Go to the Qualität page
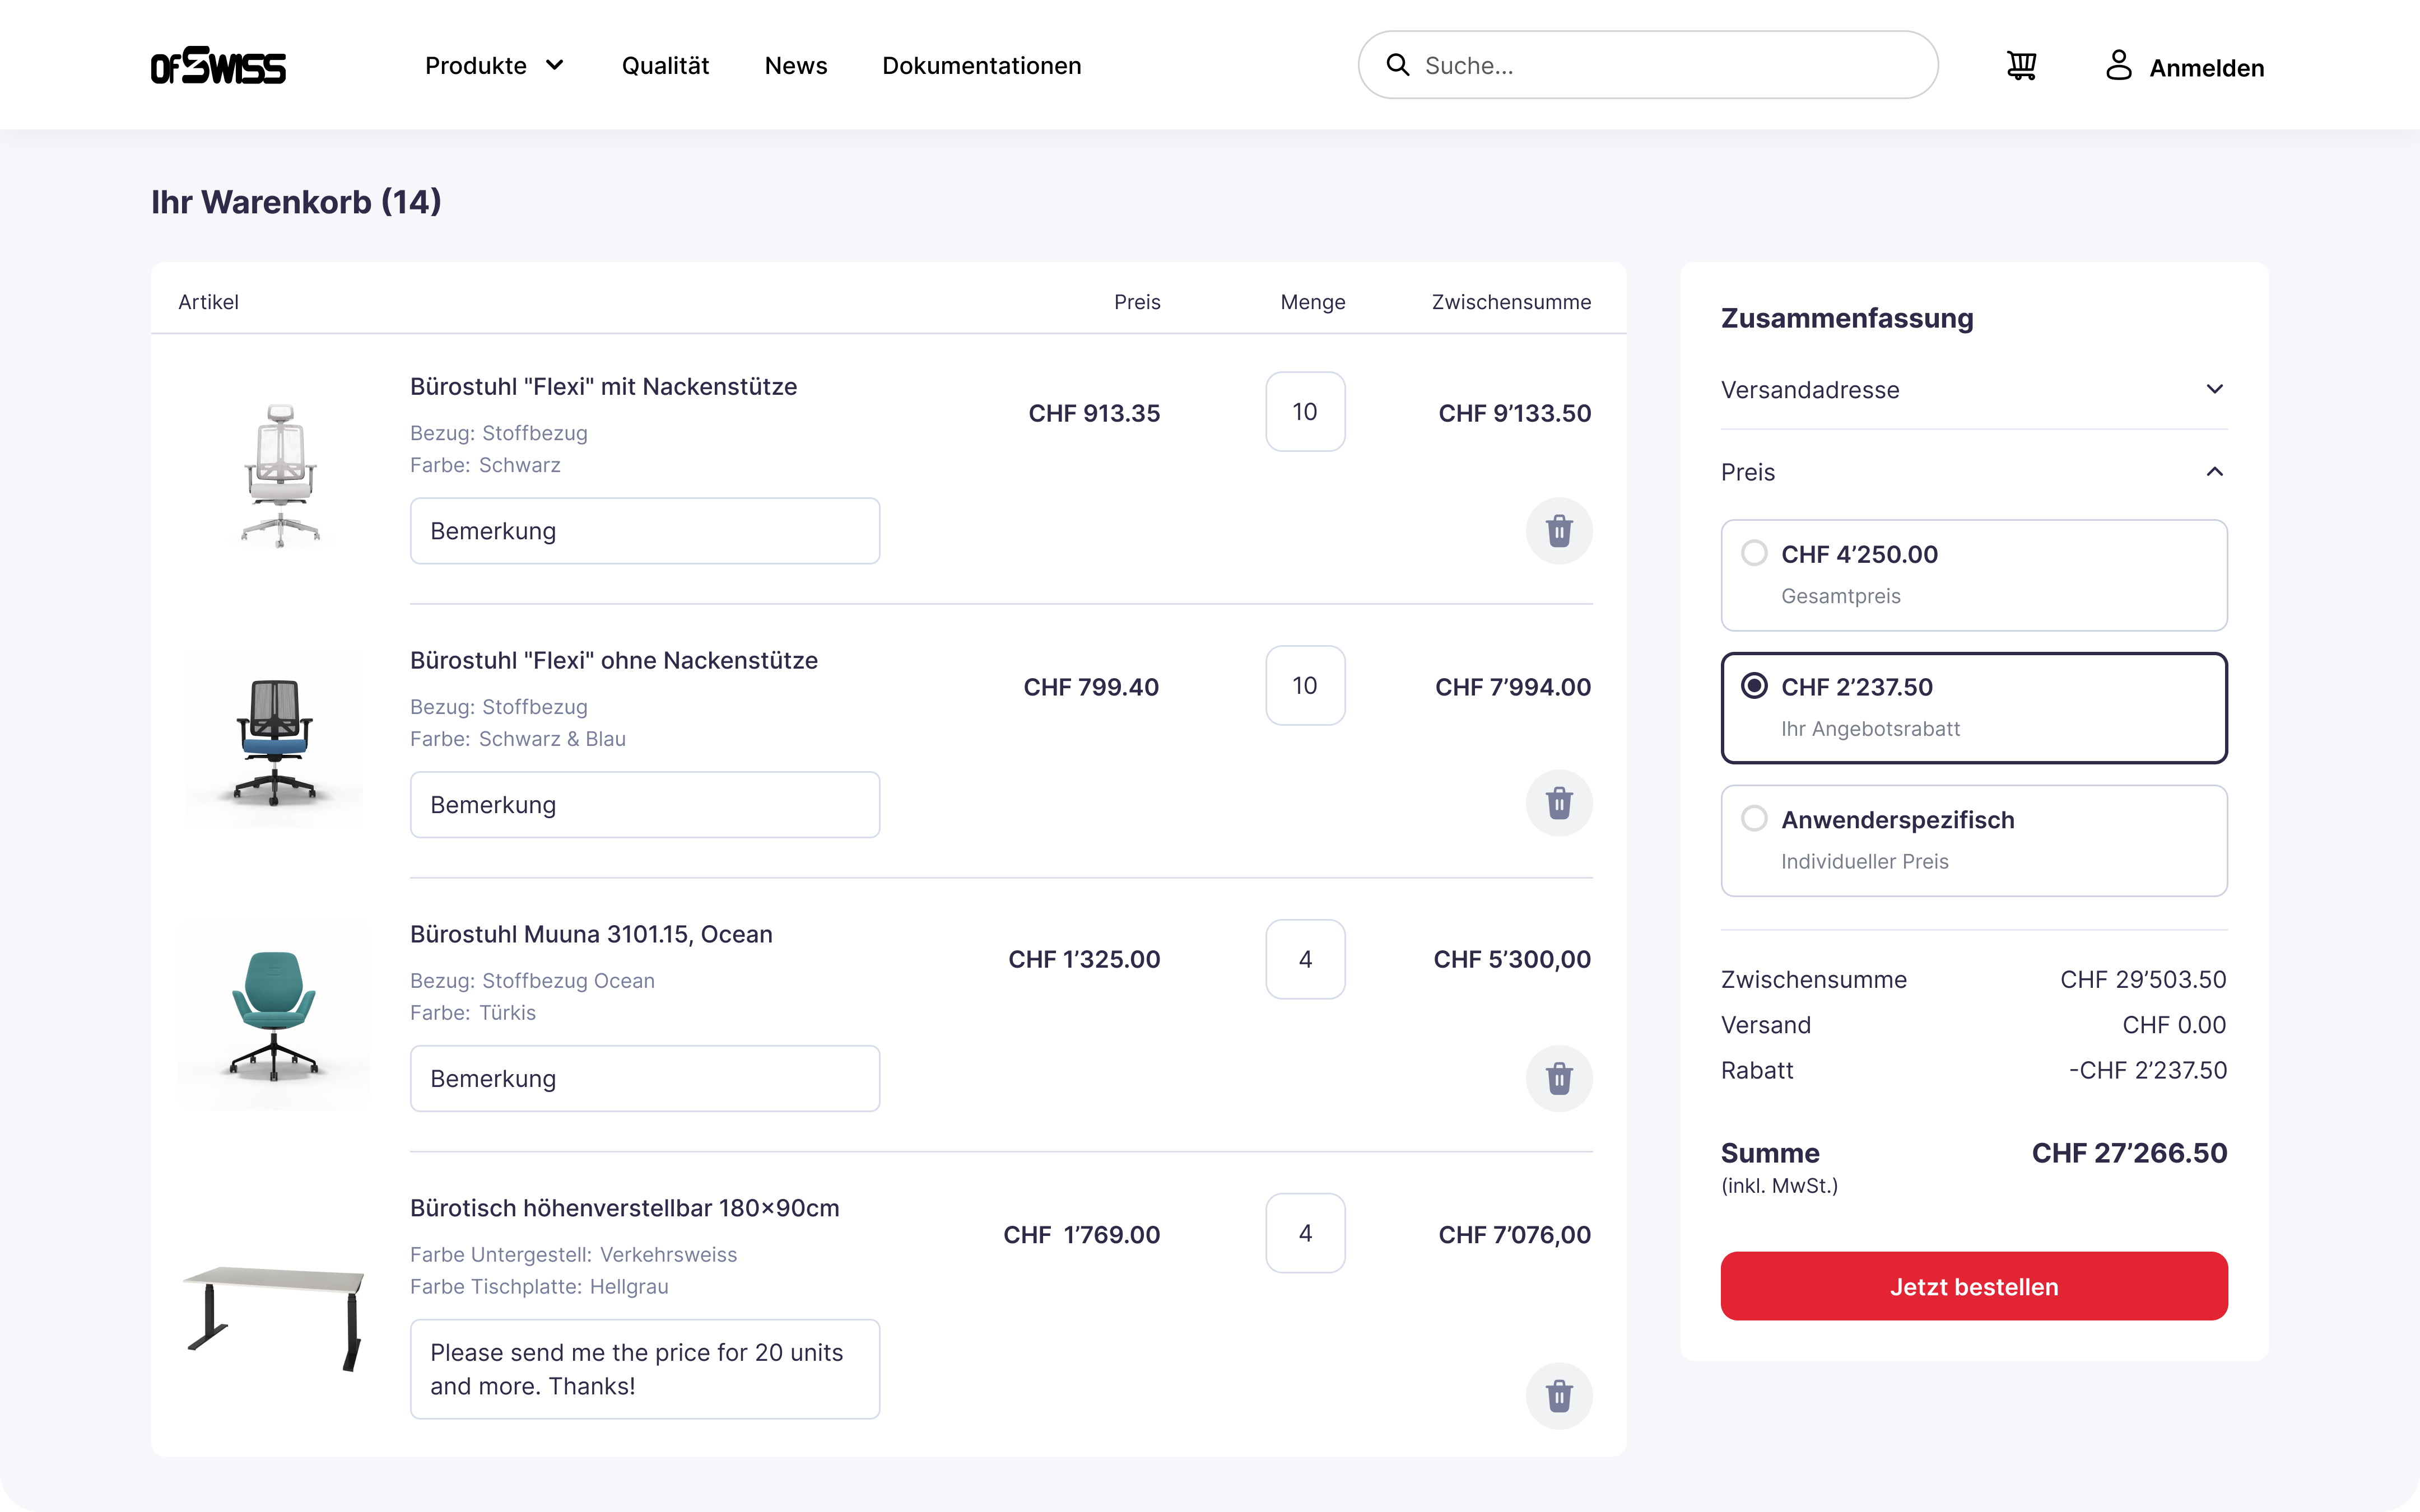2420x1512 pixels. pyautogui.click(x=665, y=66)
